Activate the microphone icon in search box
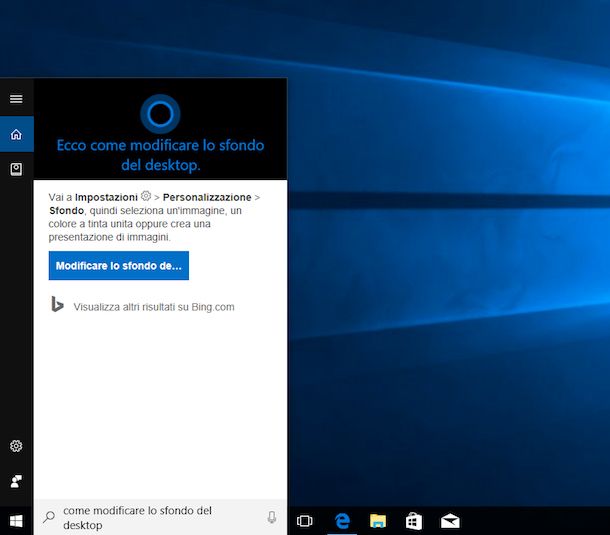 (271, 517)
